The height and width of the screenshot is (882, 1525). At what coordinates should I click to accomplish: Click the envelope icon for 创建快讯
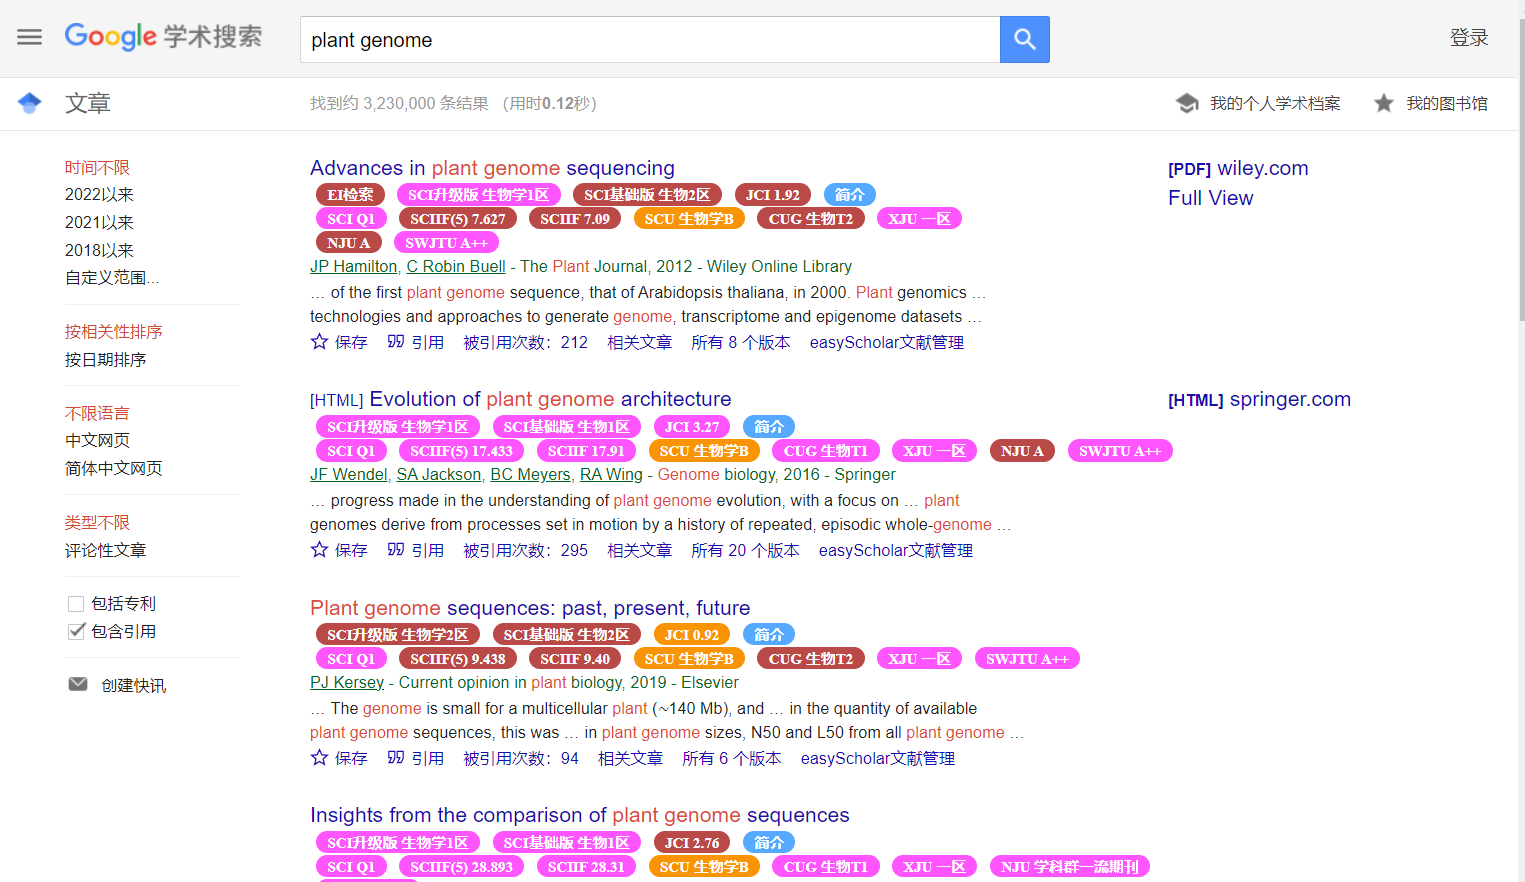[x=78, y=684]
